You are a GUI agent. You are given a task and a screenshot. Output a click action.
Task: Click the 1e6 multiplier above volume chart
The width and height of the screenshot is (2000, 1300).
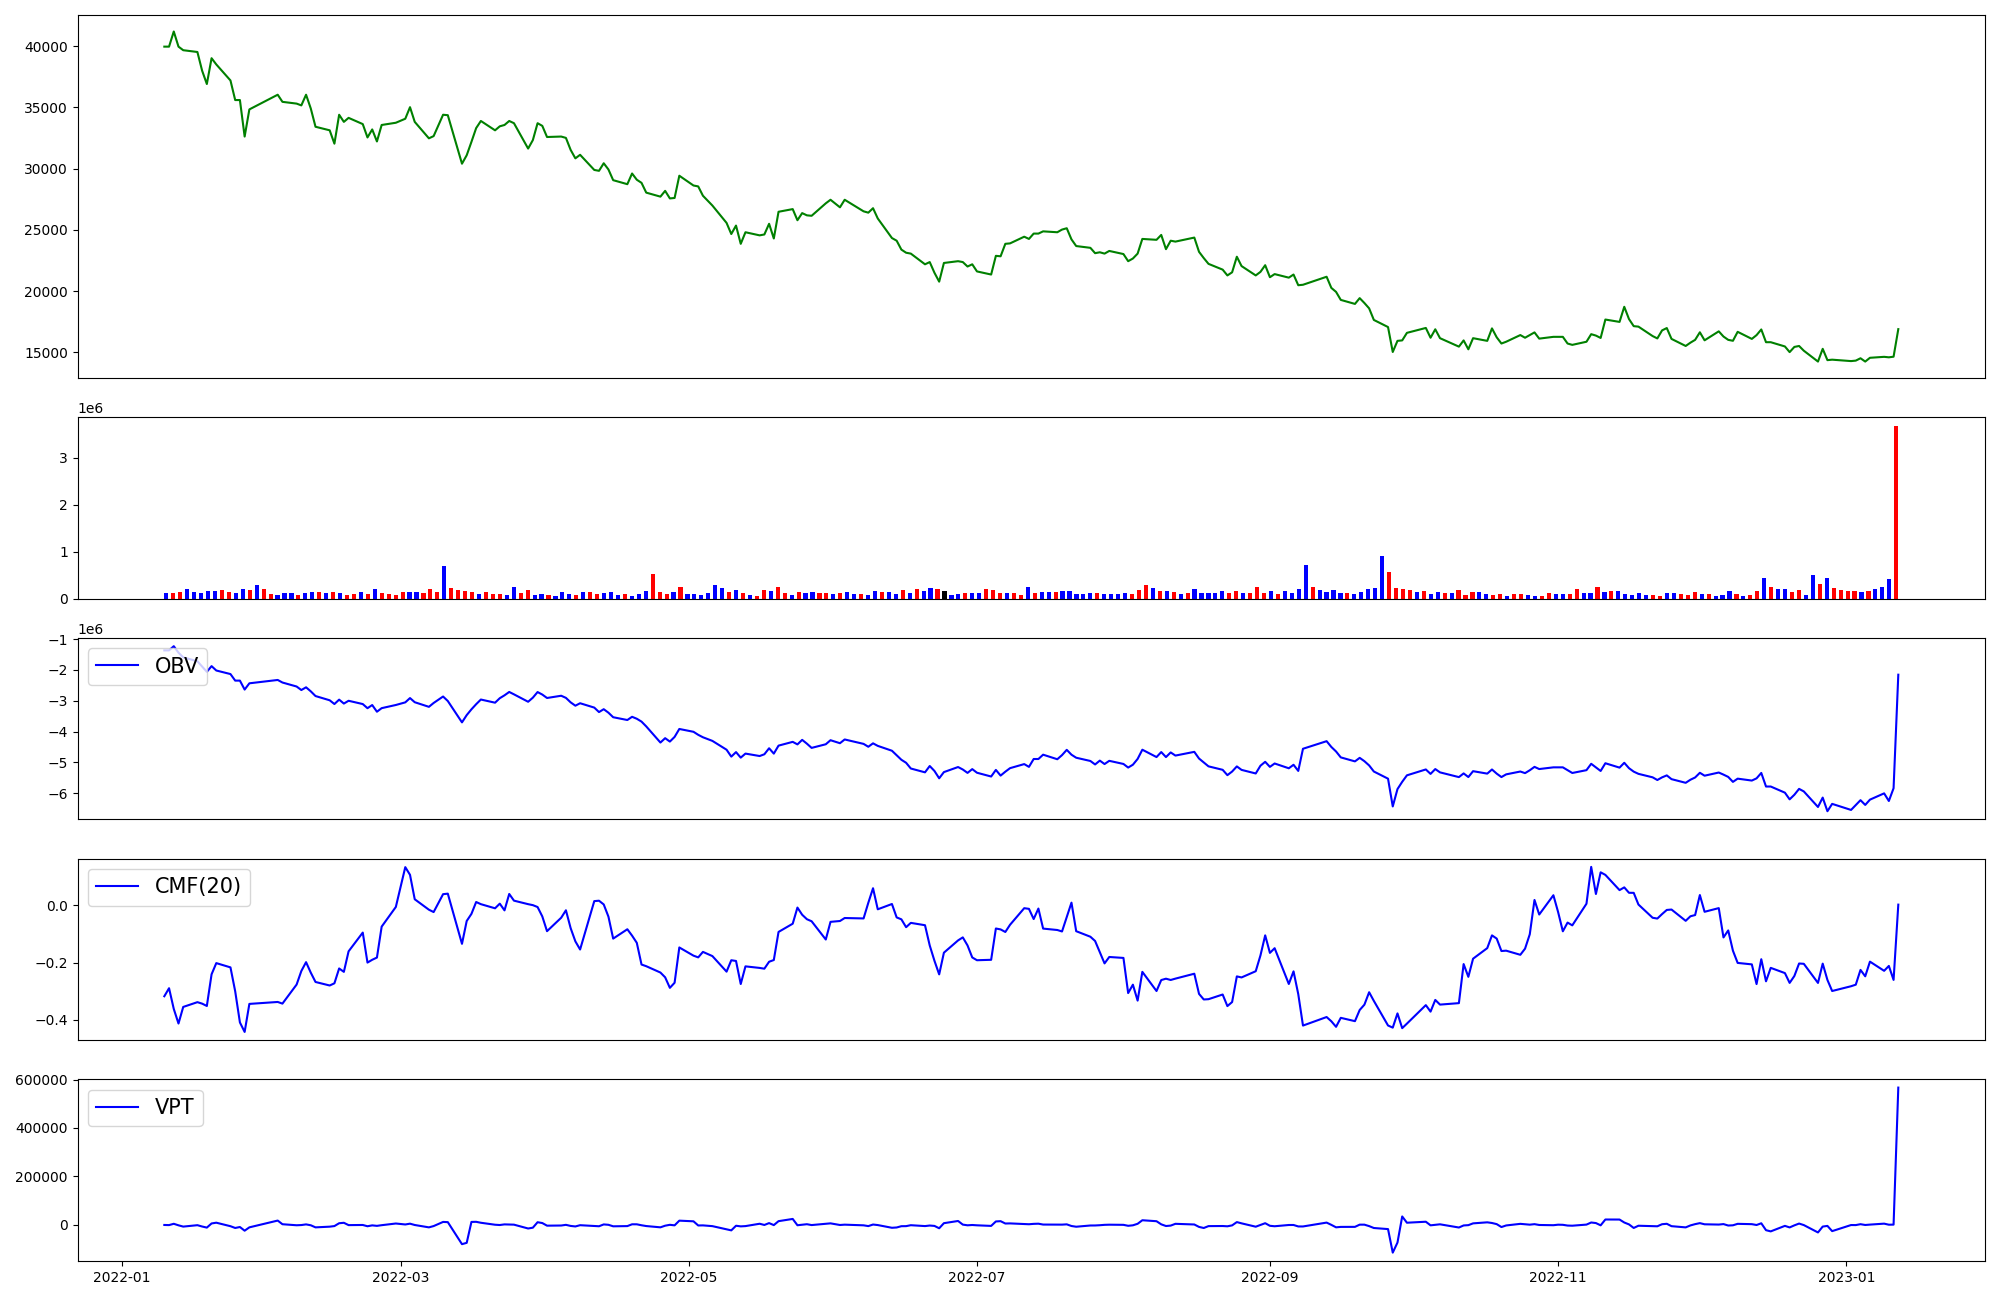click(x=91, y=409)
